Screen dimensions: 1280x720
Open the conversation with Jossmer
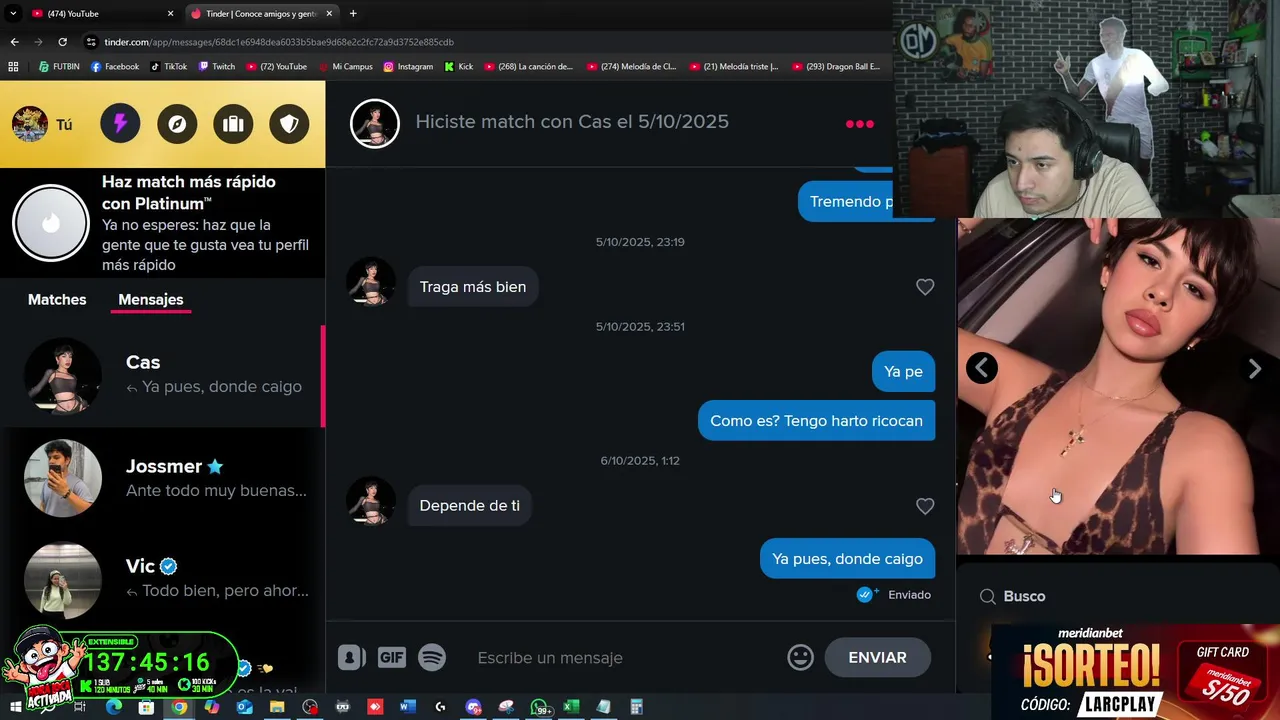(x=162, y=478)
